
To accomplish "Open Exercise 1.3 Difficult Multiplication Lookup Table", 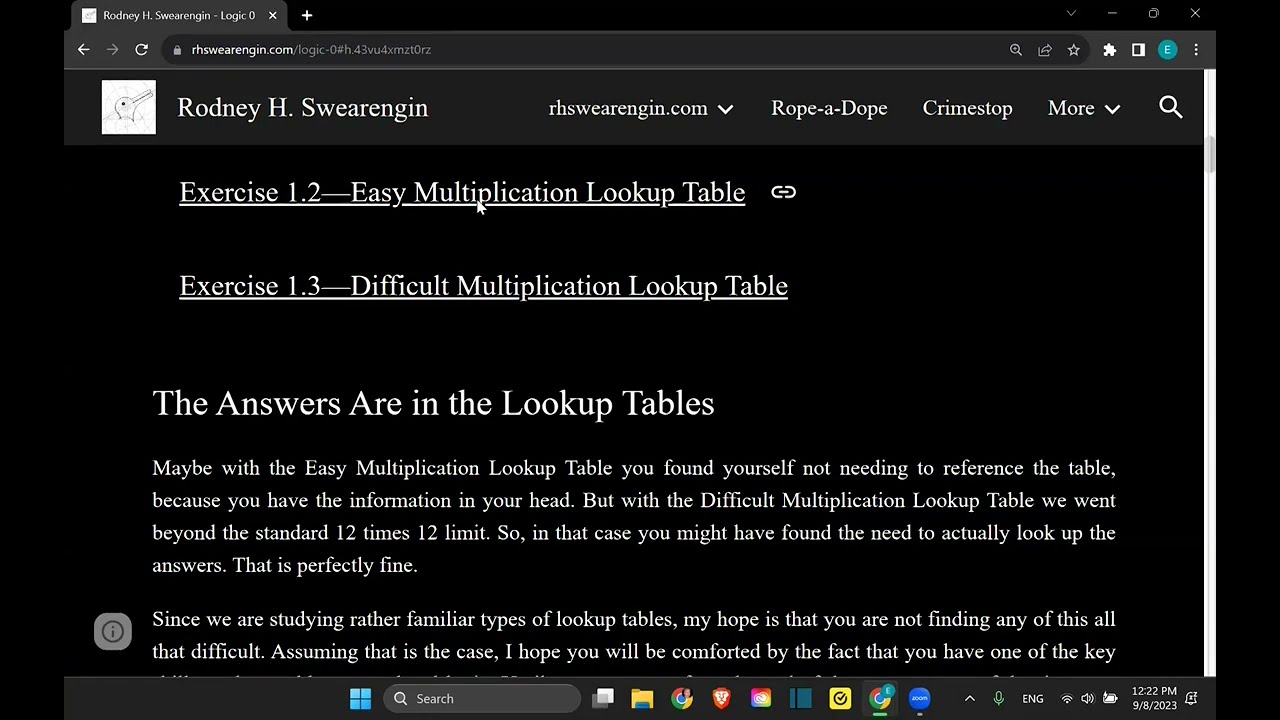I will 483,286.
